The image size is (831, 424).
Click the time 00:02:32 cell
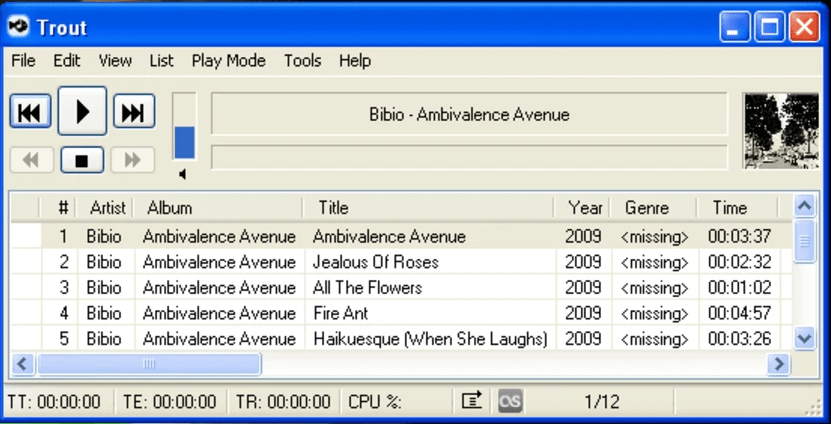pos(739,262)
